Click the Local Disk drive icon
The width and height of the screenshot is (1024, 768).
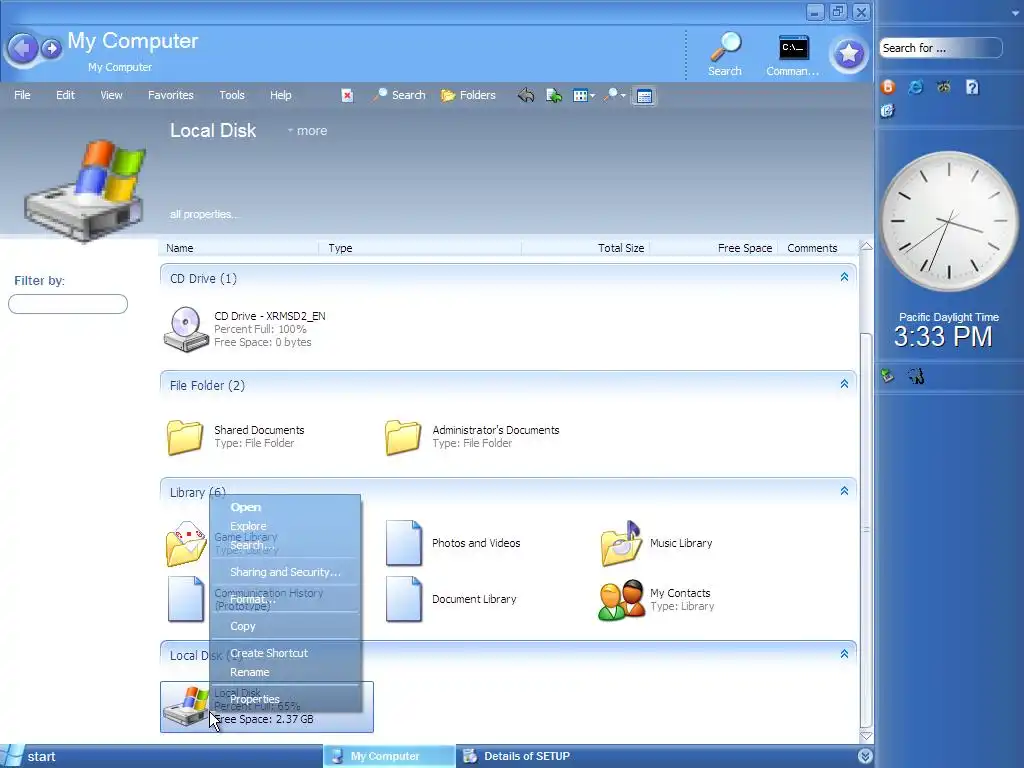pos(186,706)
